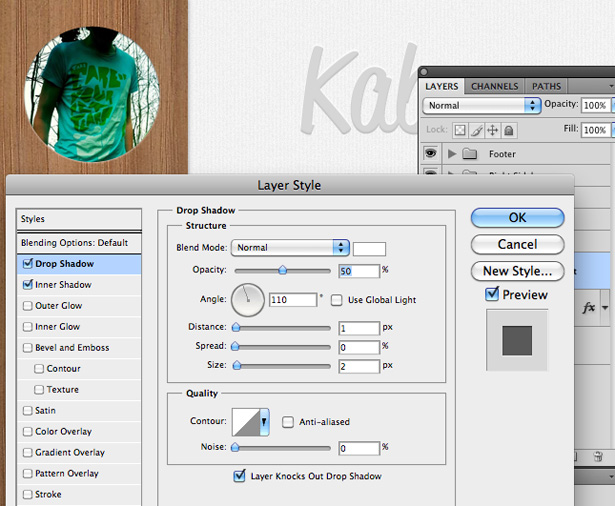This screenshot has height=506, width=615.
Task: Click lock position move icon
Action: pos(492,130)
